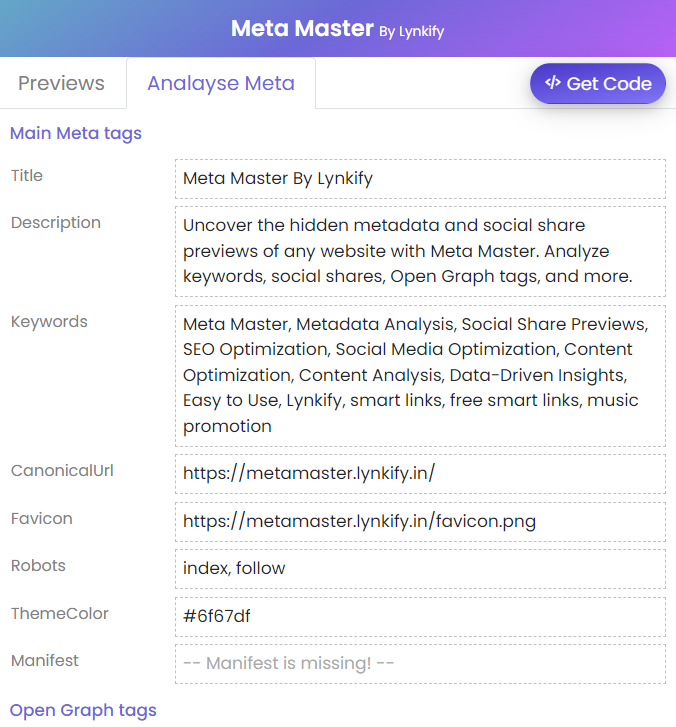Select the CanonicalUrl value field
The width and height of the screenshot is (676, 727).
click(x=420, y=474)
